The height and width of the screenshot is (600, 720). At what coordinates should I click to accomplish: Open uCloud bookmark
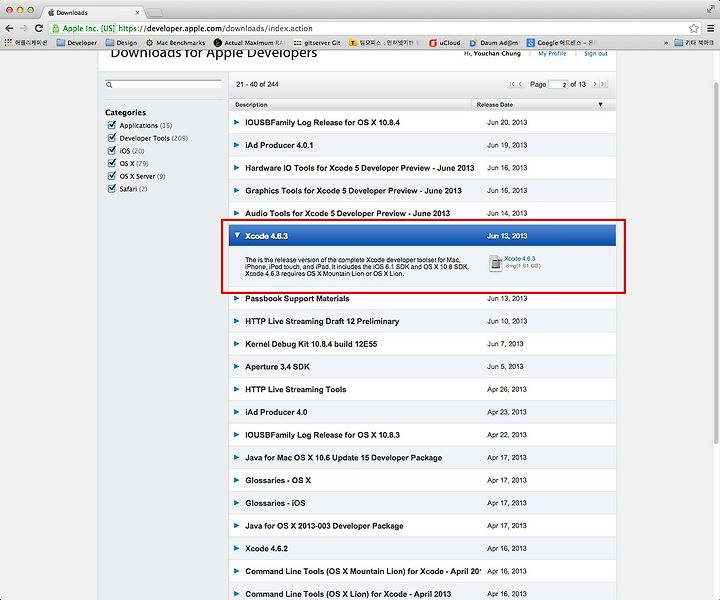point(444,43)
